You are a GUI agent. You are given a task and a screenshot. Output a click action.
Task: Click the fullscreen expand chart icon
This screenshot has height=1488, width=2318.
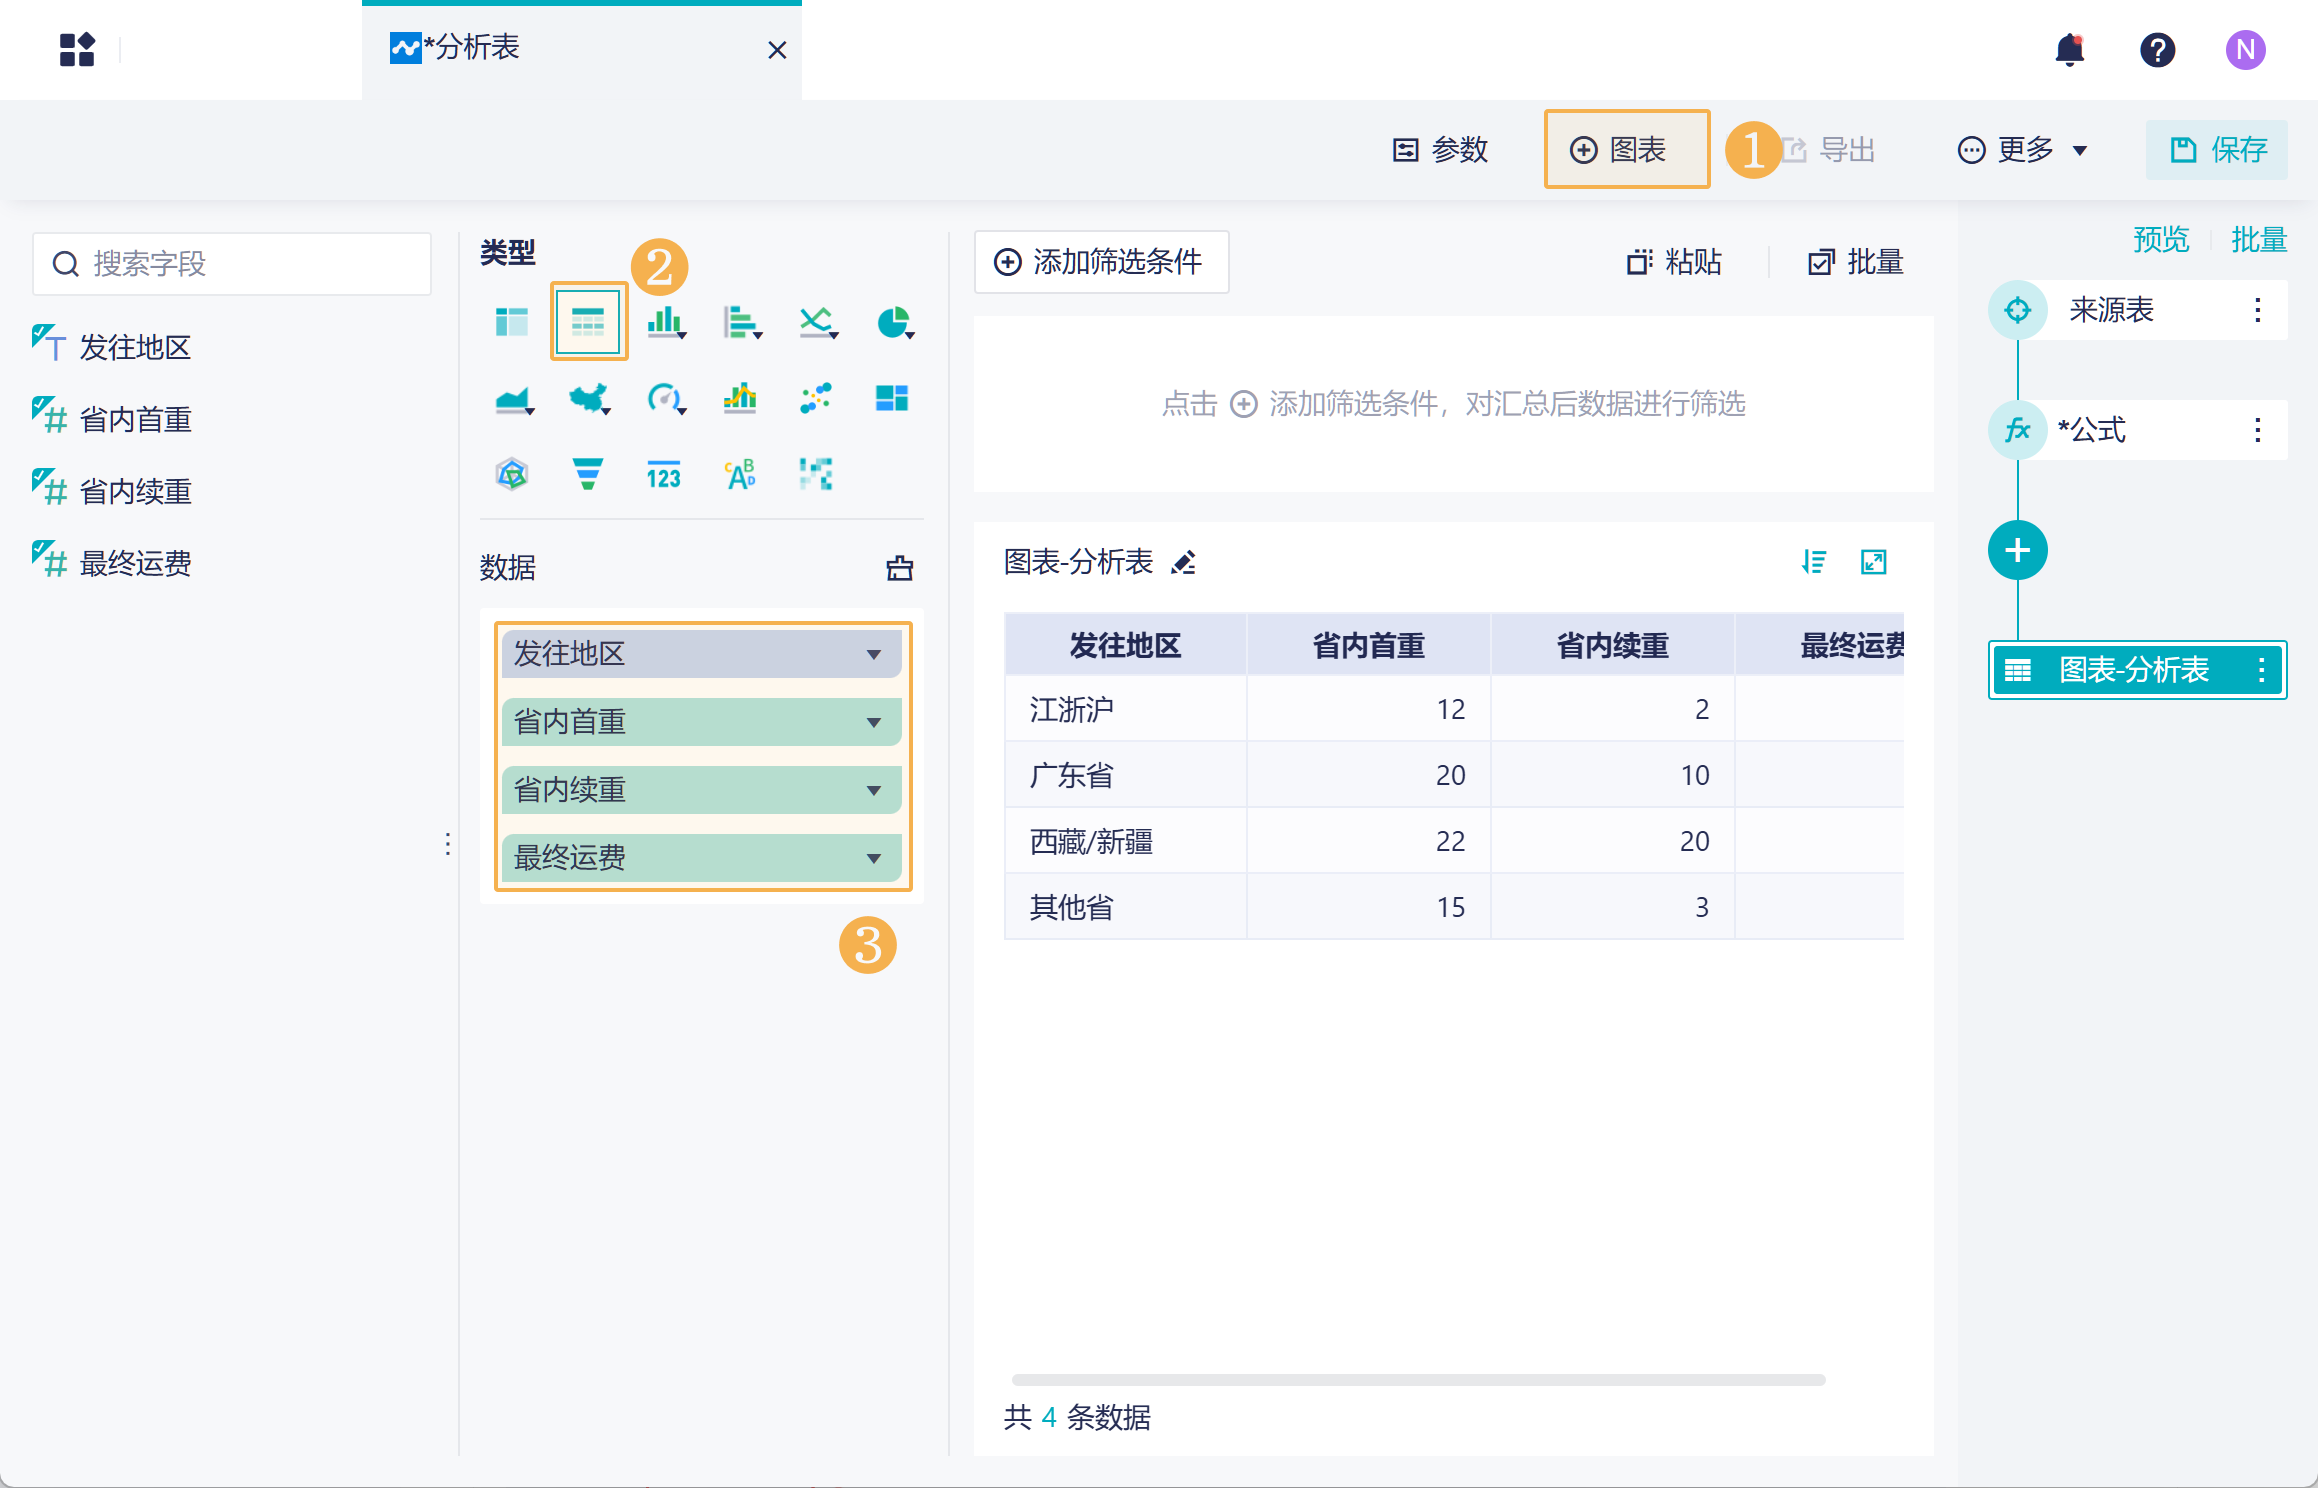click(x=1873, y=562)
